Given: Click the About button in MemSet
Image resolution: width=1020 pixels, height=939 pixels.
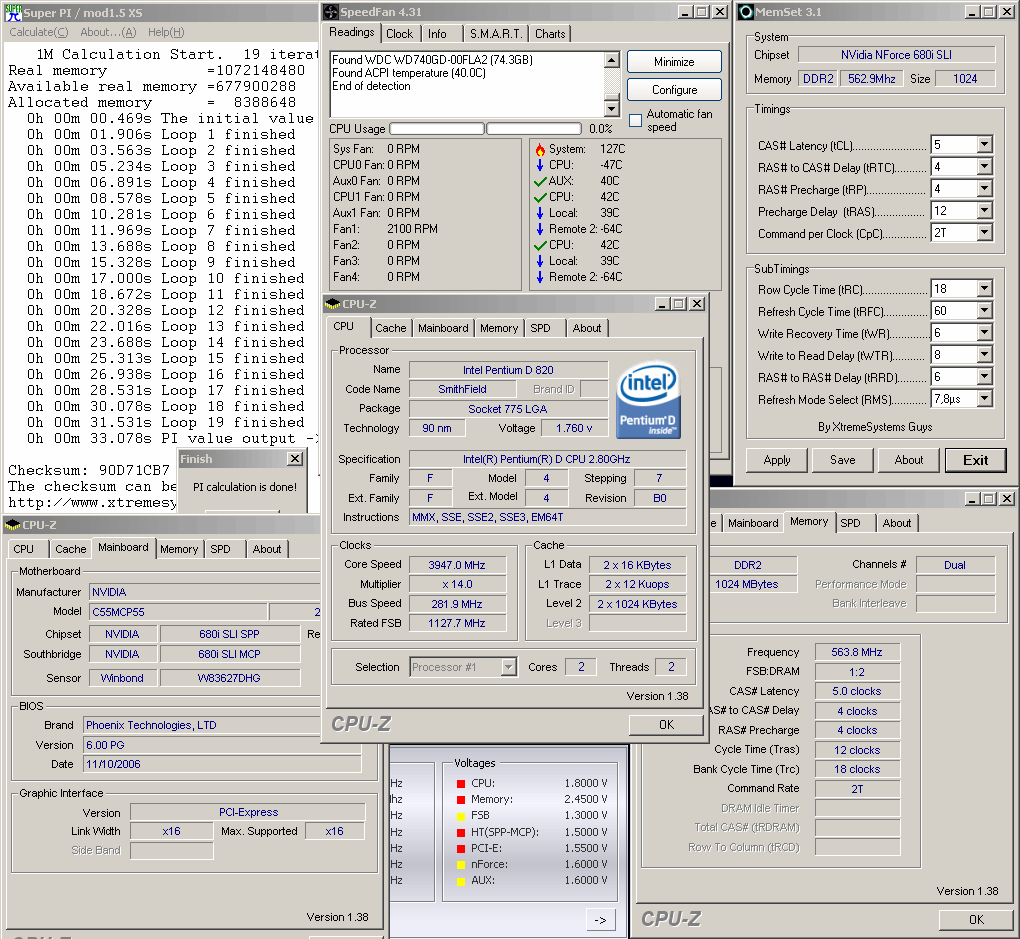Looking at the screenshot, I should 909,460.
